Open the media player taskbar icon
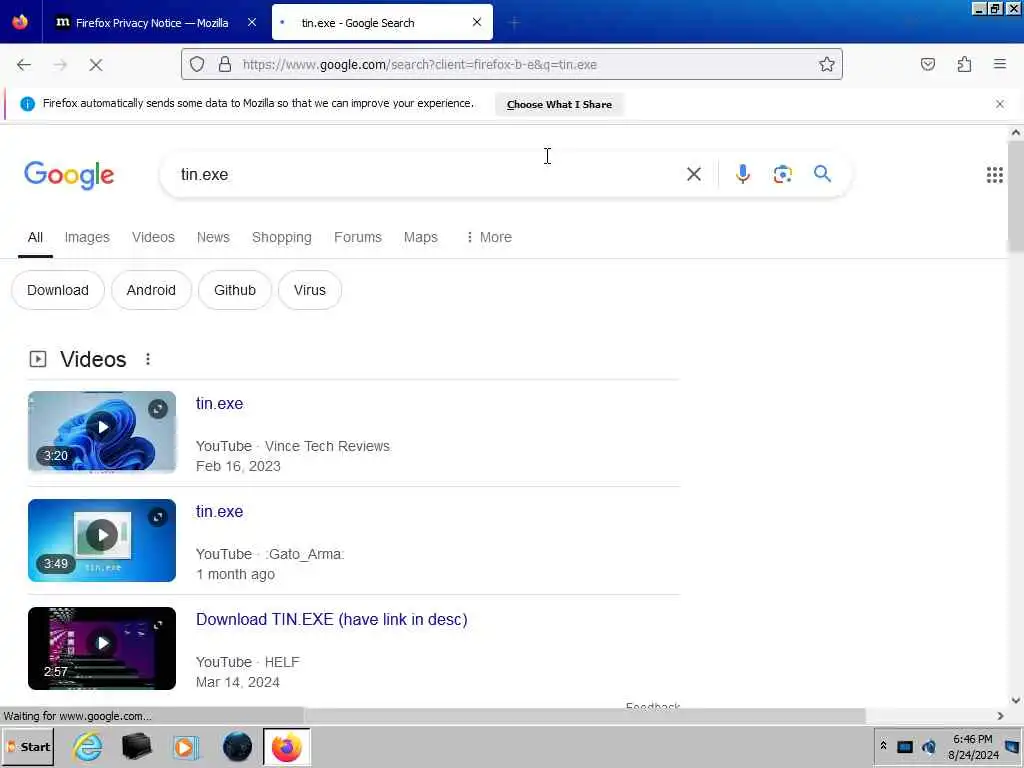The width and height of the screenshot is (1024, 768). (x=185, y=746)
